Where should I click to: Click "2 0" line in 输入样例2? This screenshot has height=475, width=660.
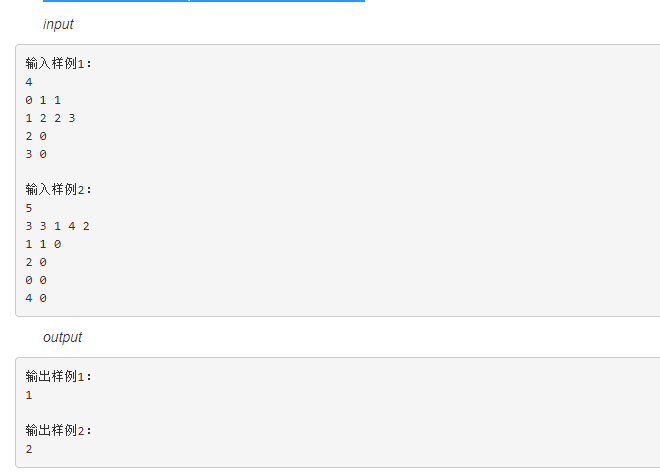click(x=36, y=262)
